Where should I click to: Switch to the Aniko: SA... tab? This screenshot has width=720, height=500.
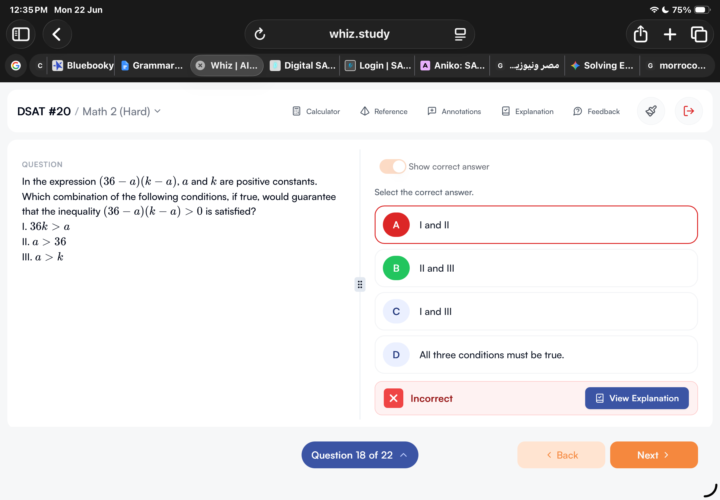453,66
